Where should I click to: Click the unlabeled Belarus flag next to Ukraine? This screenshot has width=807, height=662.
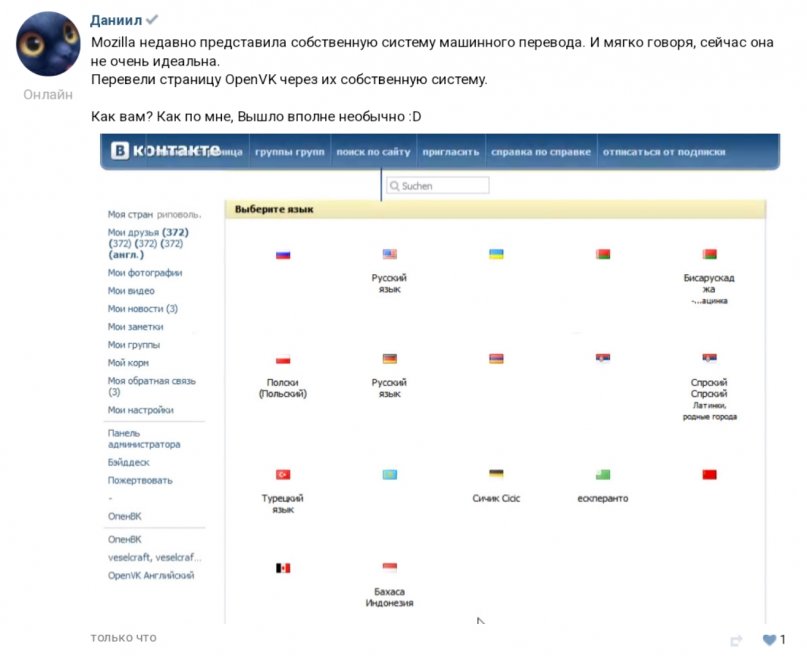[x=603, y=254]
